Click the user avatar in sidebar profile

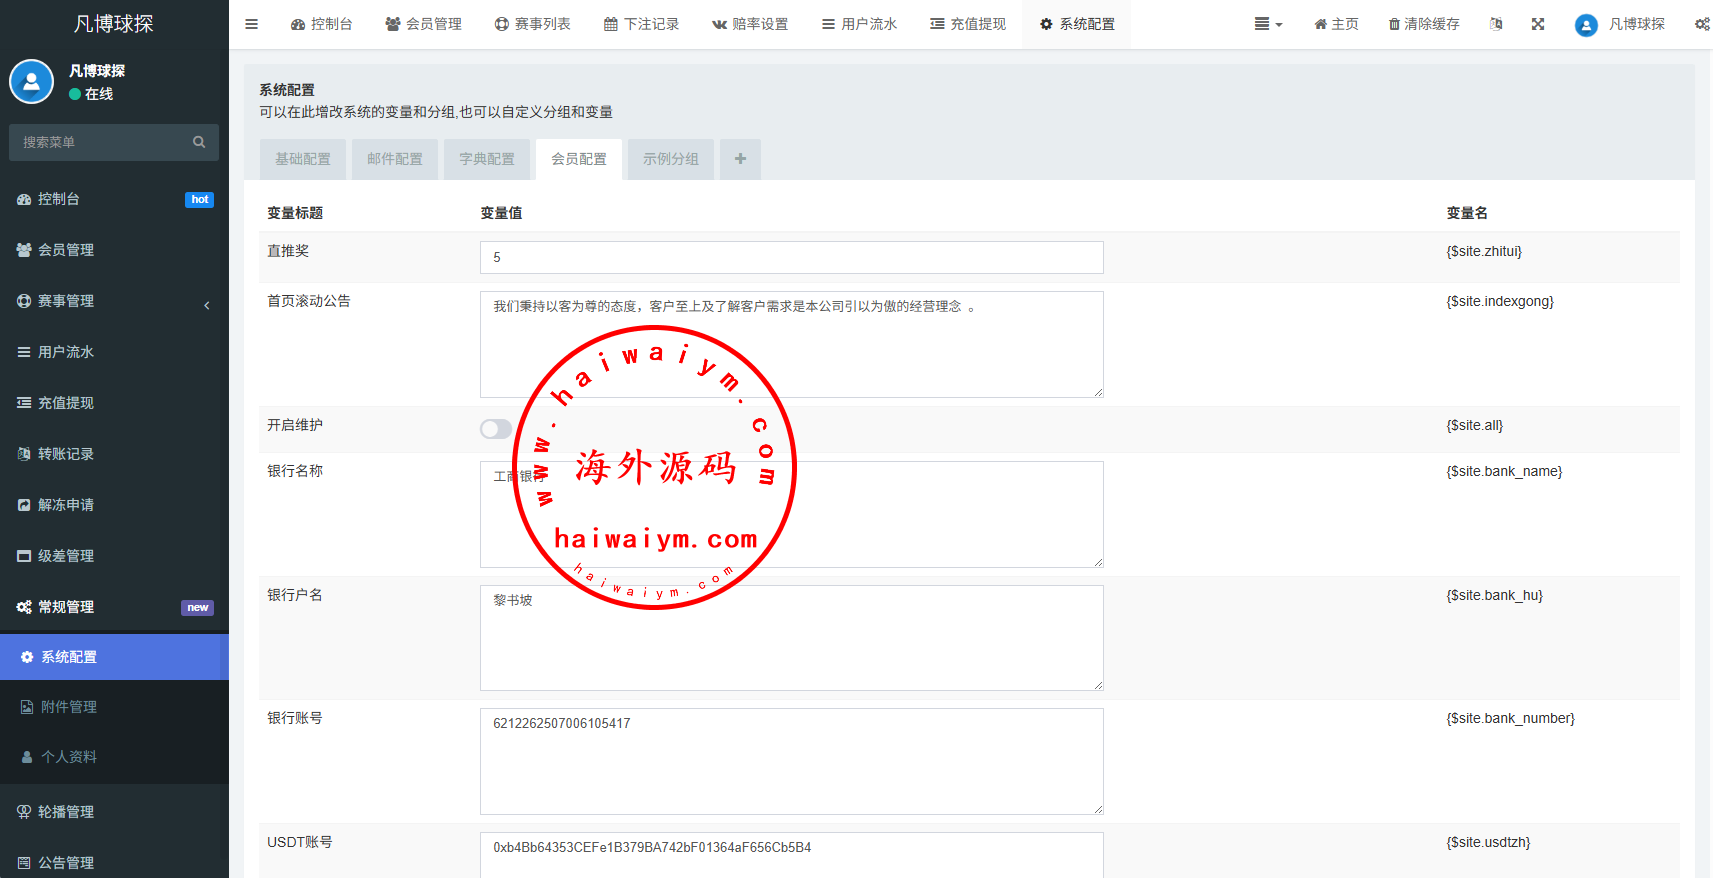coord(32,82)
